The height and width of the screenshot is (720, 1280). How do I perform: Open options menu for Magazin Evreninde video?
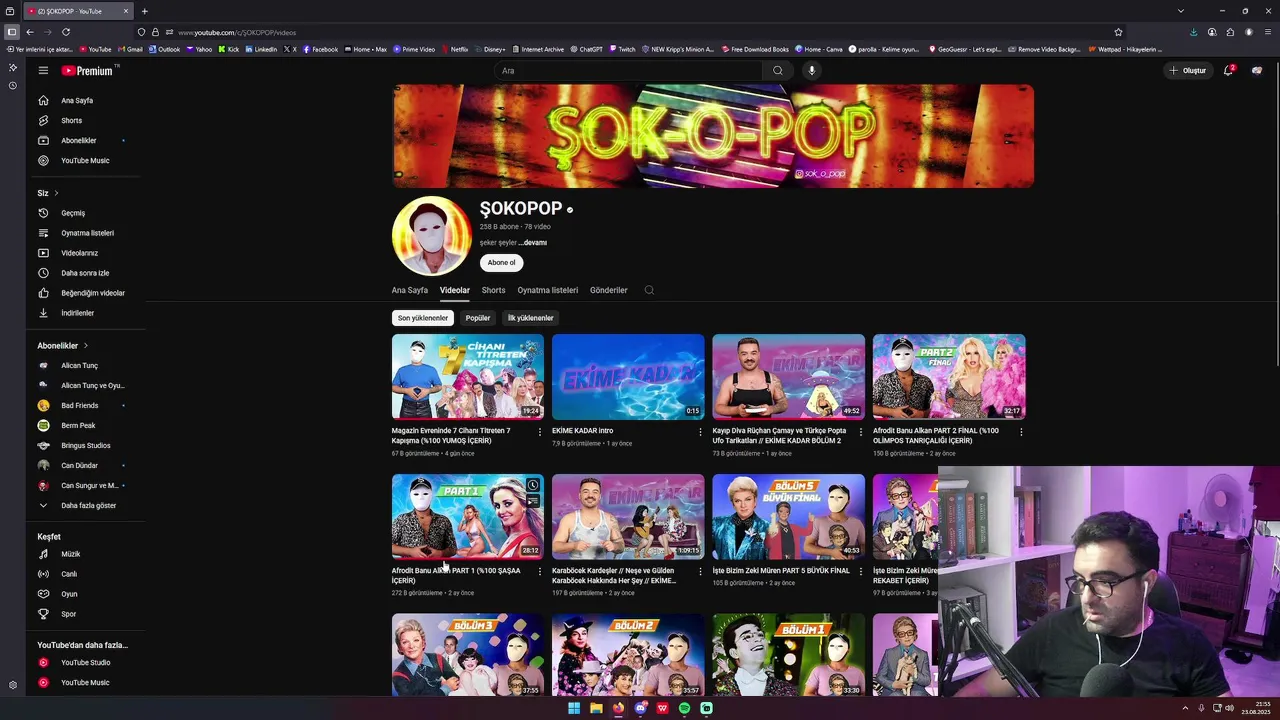tap(540, 432)
